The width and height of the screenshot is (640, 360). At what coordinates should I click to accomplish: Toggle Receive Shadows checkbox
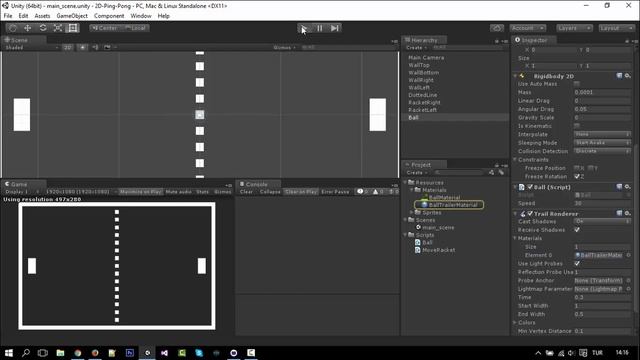pyautogui.click(x=577, y=230)
